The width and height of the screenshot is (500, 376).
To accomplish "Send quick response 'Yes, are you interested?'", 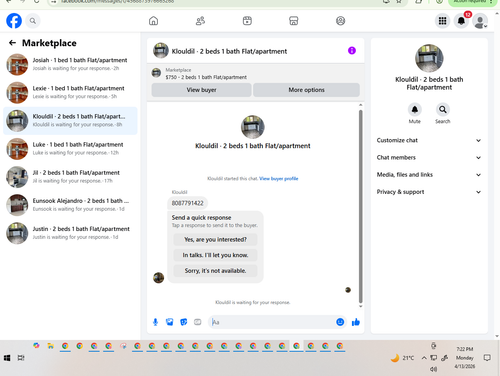I will pyautogui.click(x=215, y=240).
